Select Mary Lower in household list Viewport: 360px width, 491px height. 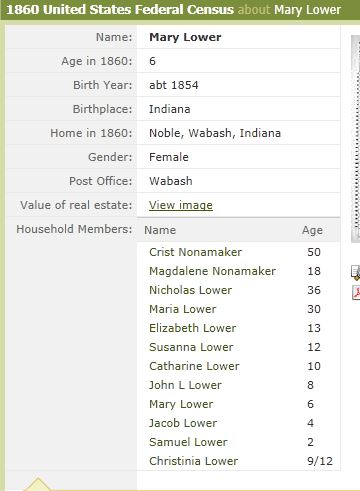181,404
